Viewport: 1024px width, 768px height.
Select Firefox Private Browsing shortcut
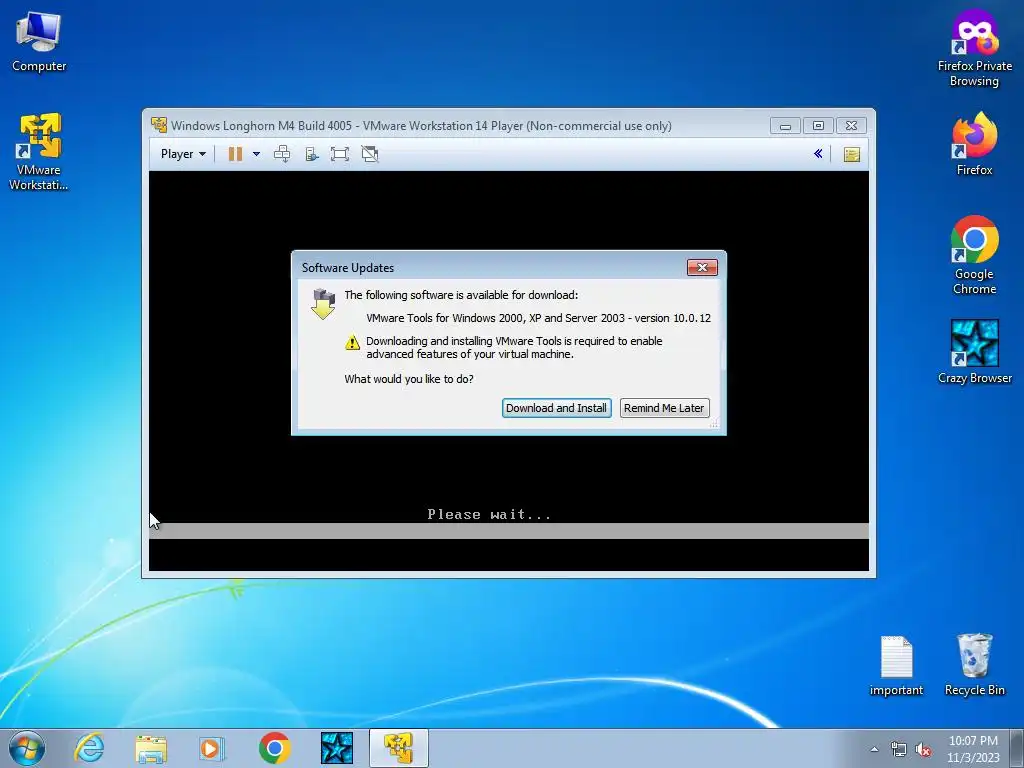tap(974, 49)
